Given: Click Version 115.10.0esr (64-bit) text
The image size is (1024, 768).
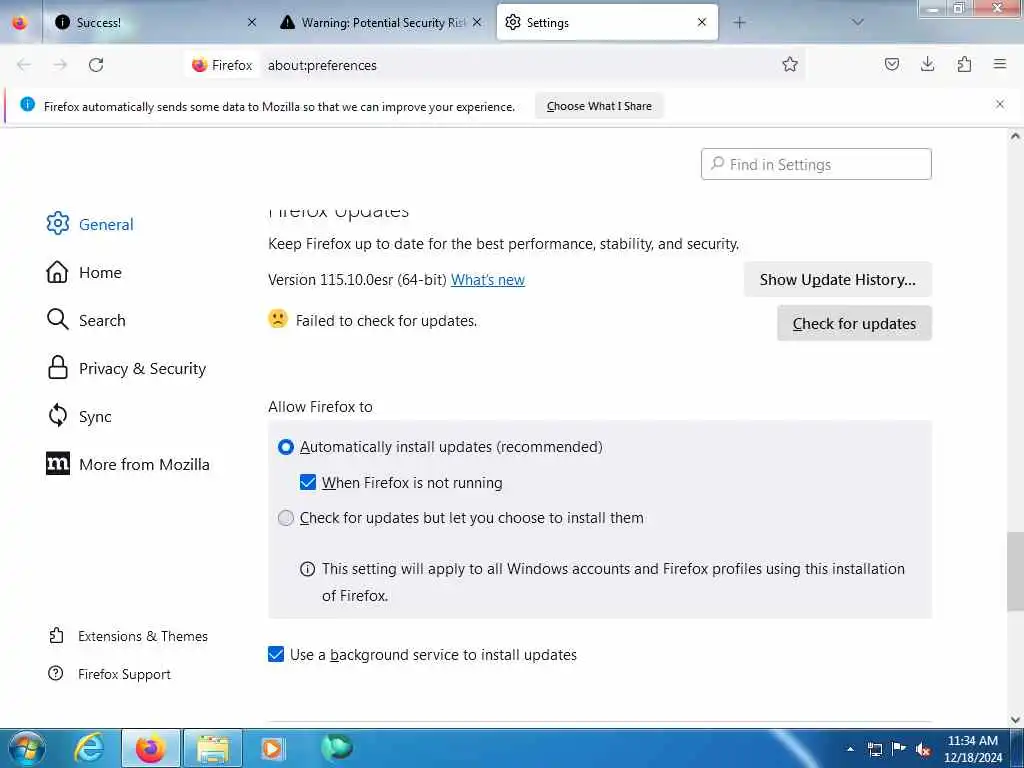Looking at the screenshot, I should pos(357,280).
